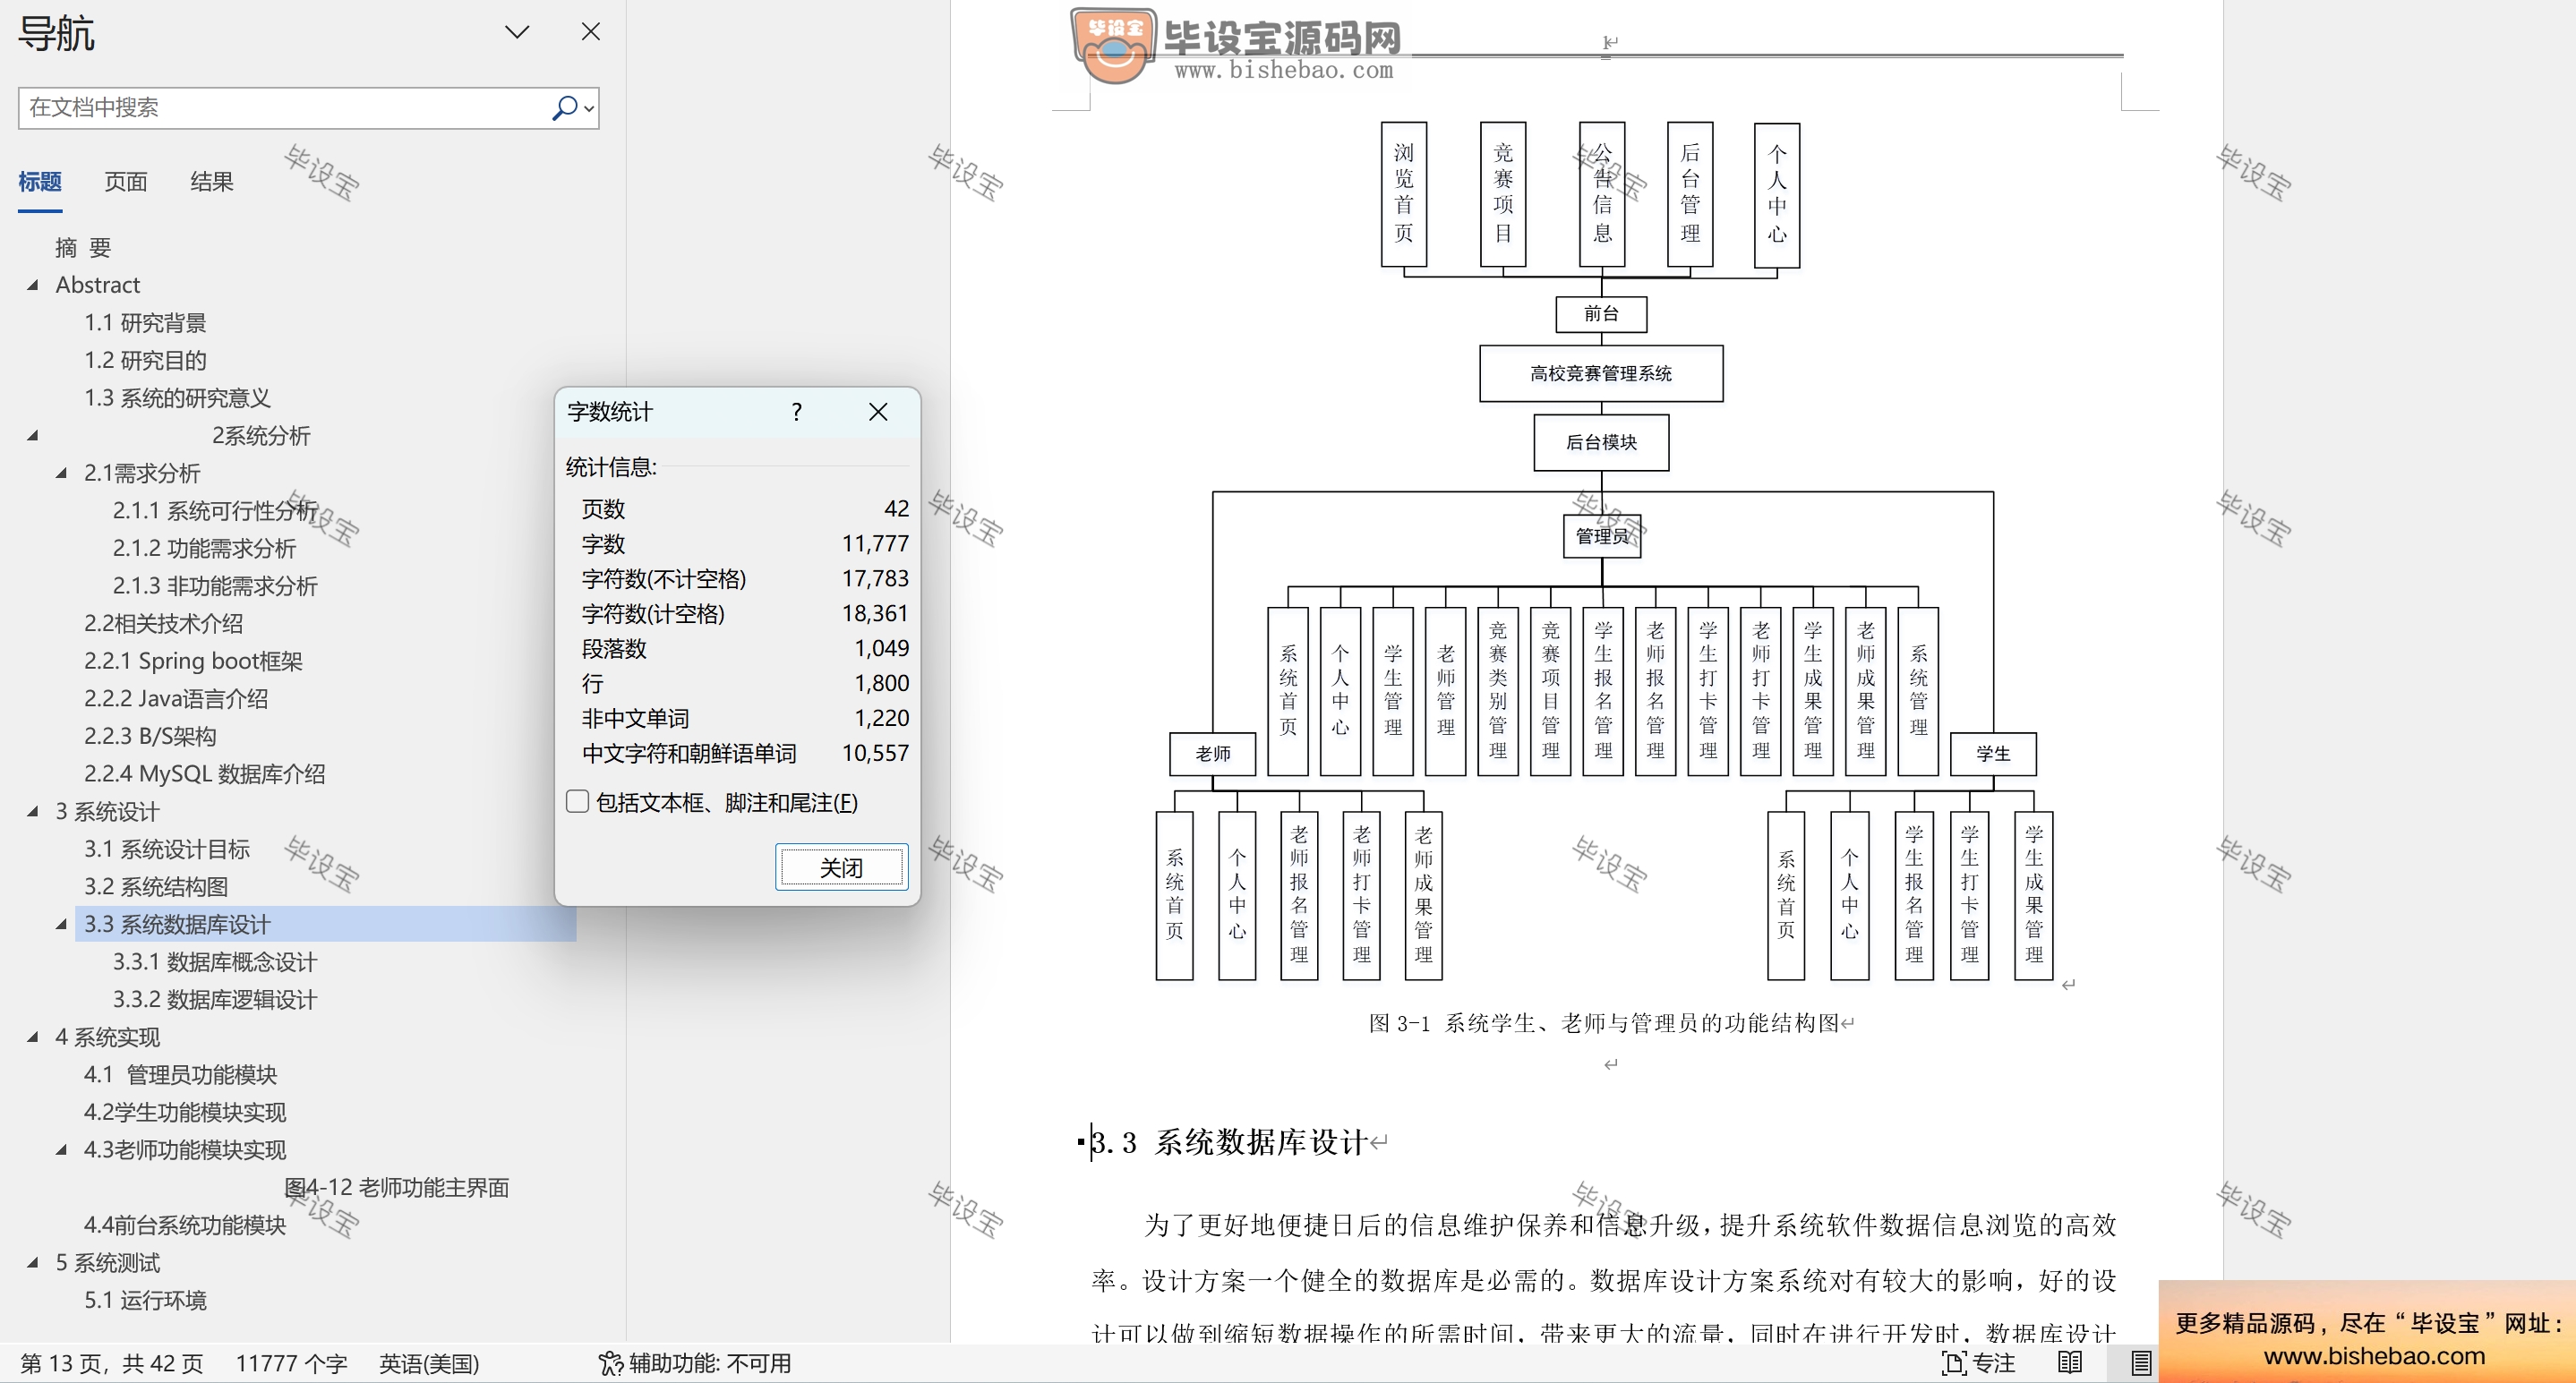Screen dimensions: 2576x1383
Task: Click the page number status 第 13 页, 共 42 页
Action: tap(112, 1363)
